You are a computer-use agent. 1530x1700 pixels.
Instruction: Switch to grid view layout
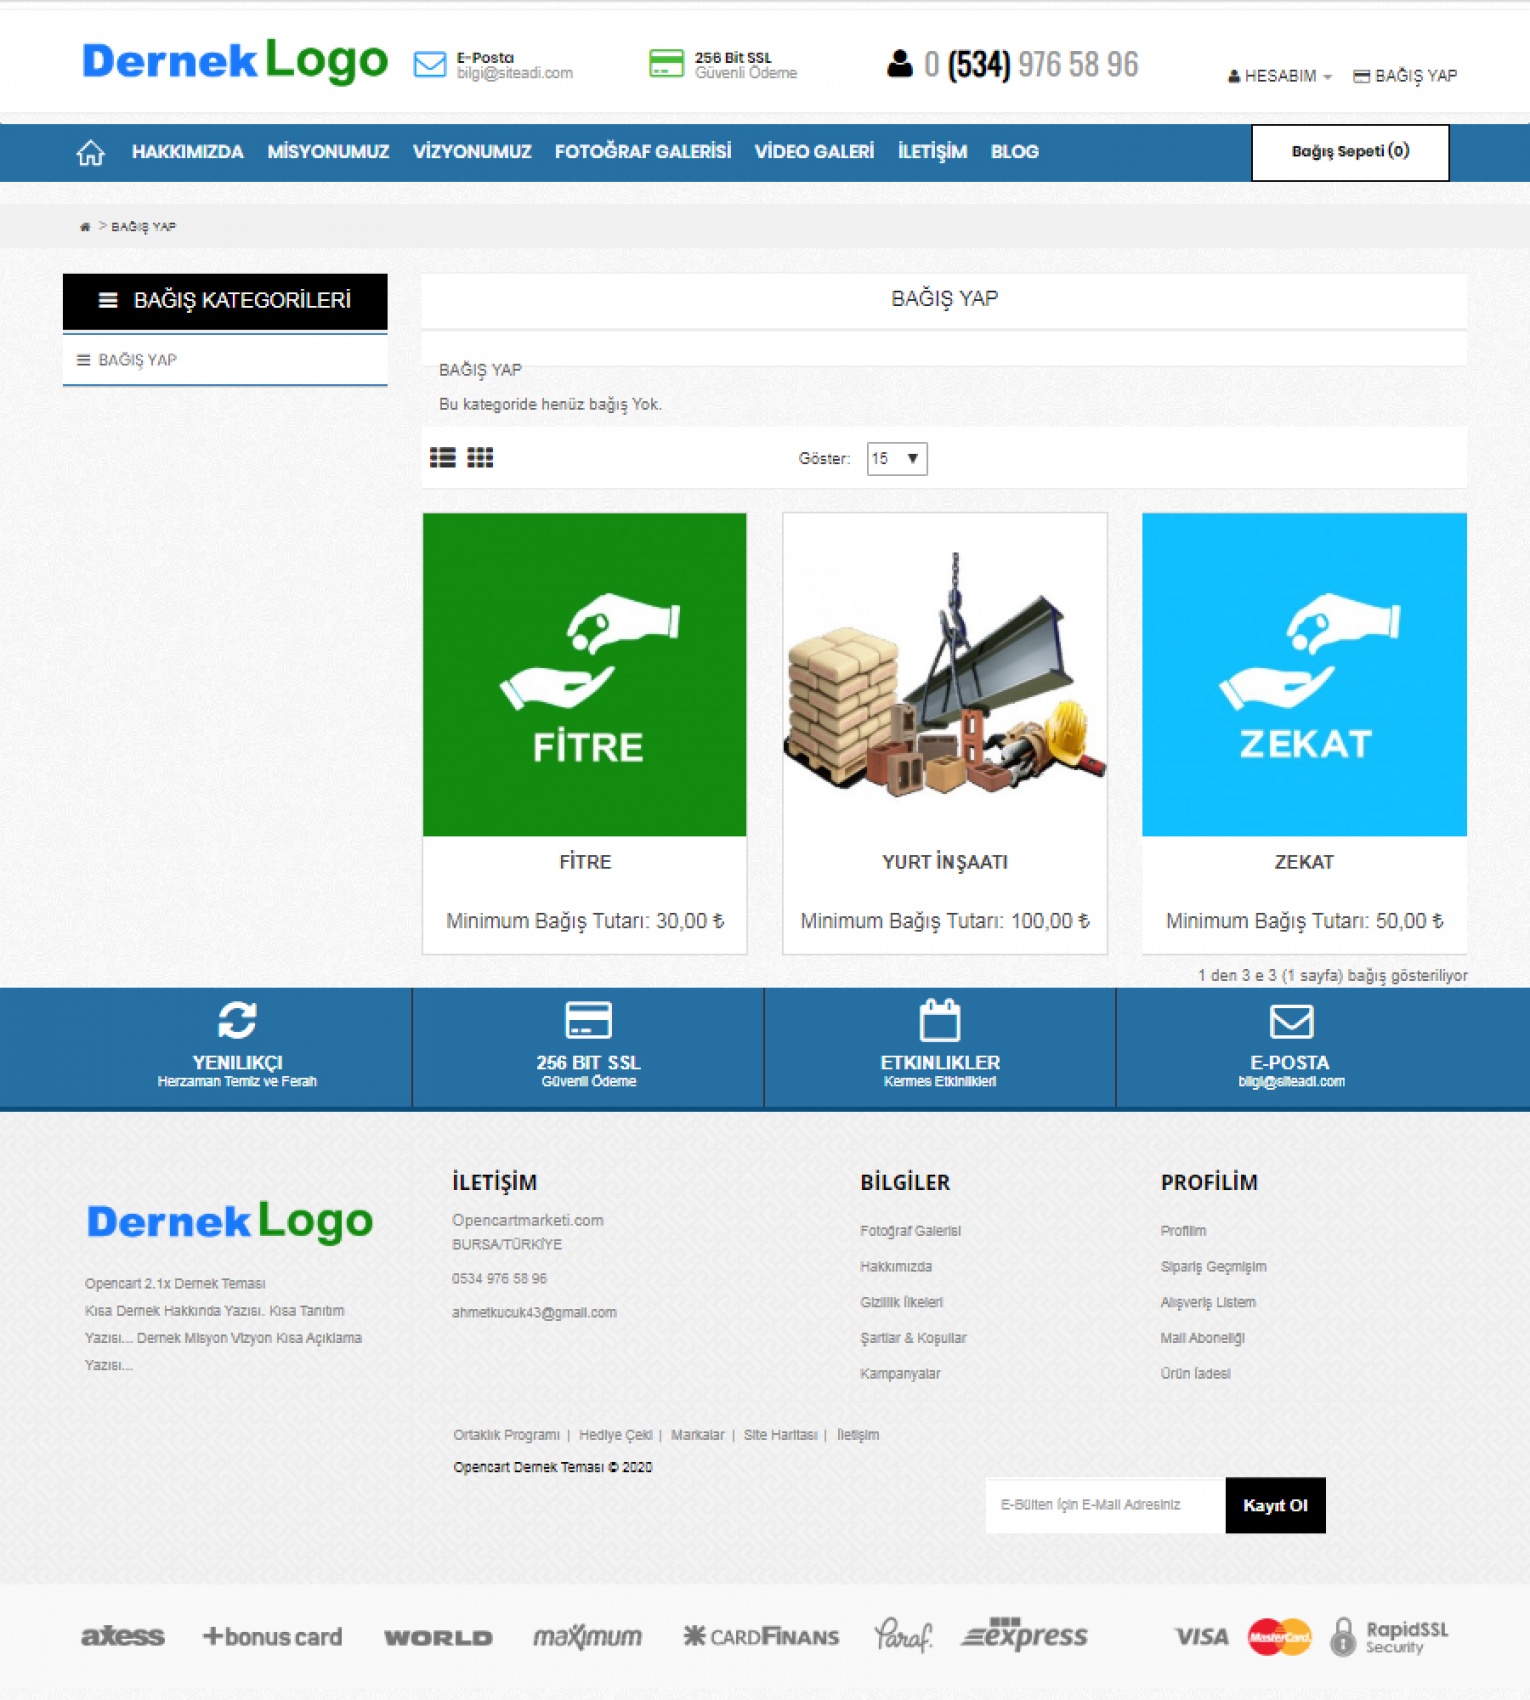click(480, 458)
